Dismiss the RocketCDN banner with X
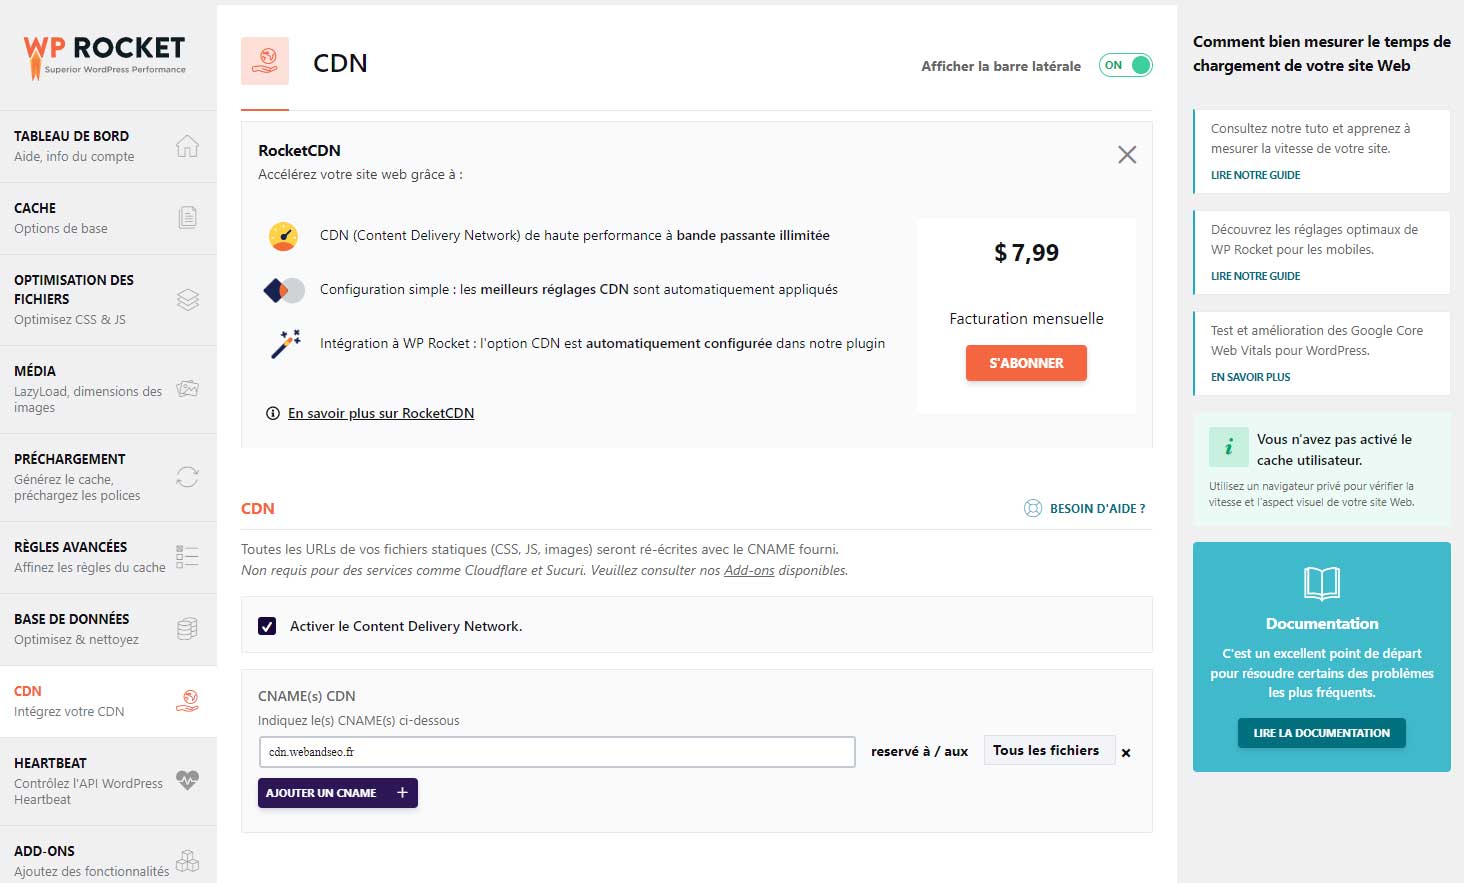1464x883 pixels. point(1127,155)
